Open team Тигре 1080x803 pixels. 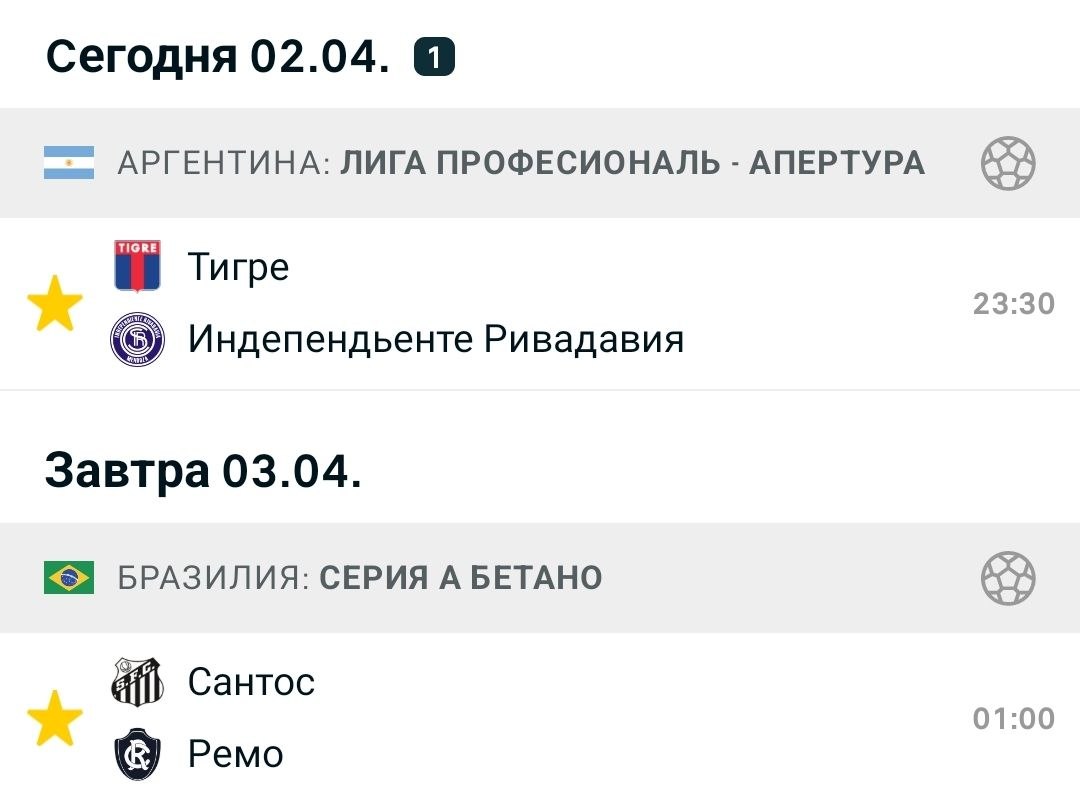(238, 267)
